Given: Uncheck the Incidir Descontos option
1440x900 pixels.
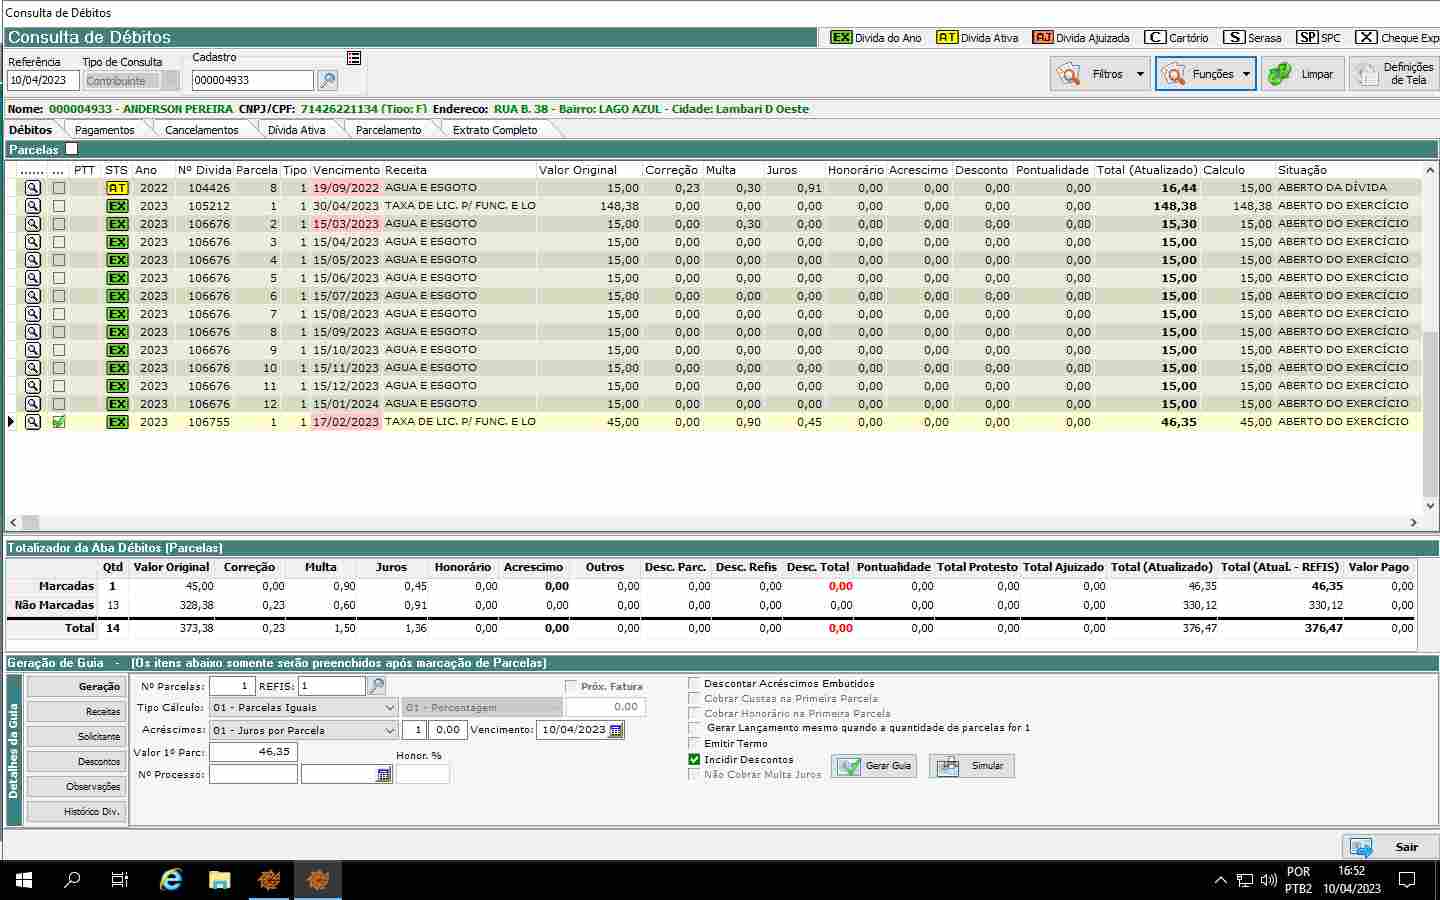Looking at the screenshot, I should (x=694, y=760).
